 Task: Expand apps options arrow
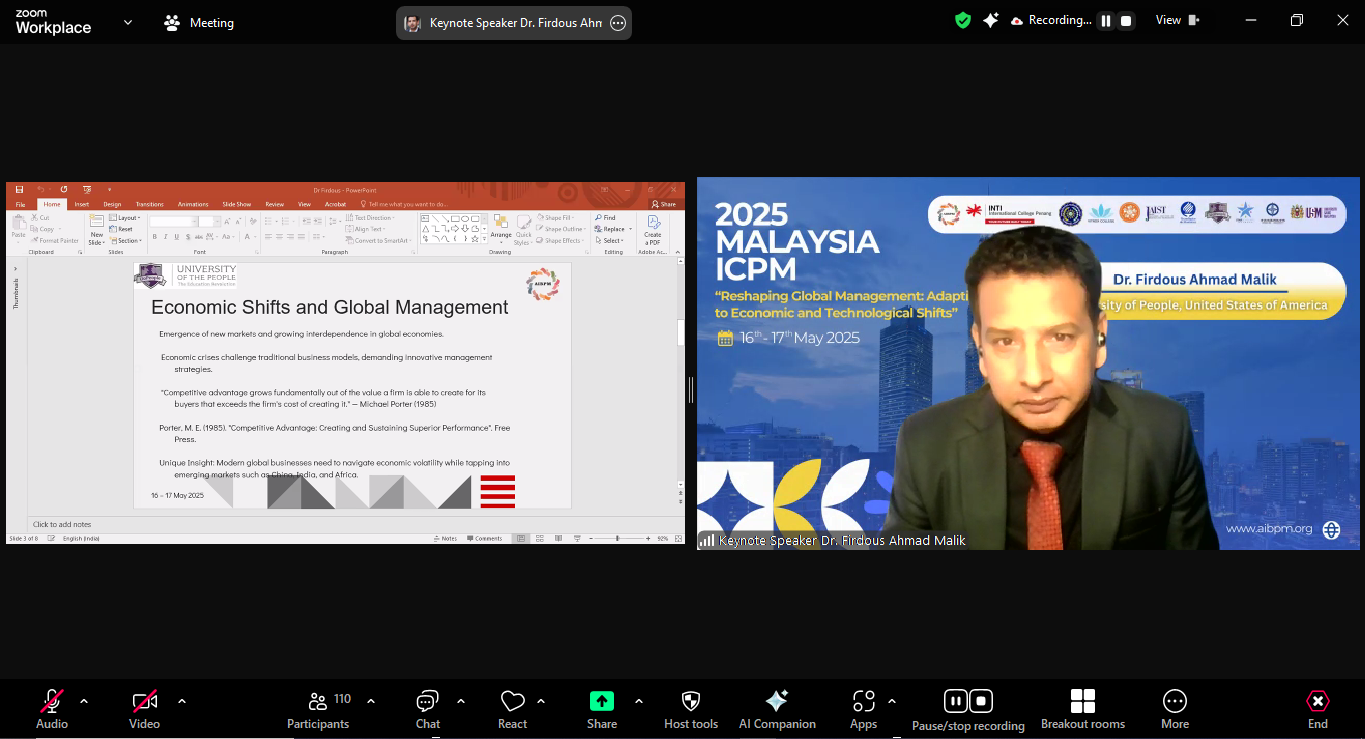pos(892,701)
